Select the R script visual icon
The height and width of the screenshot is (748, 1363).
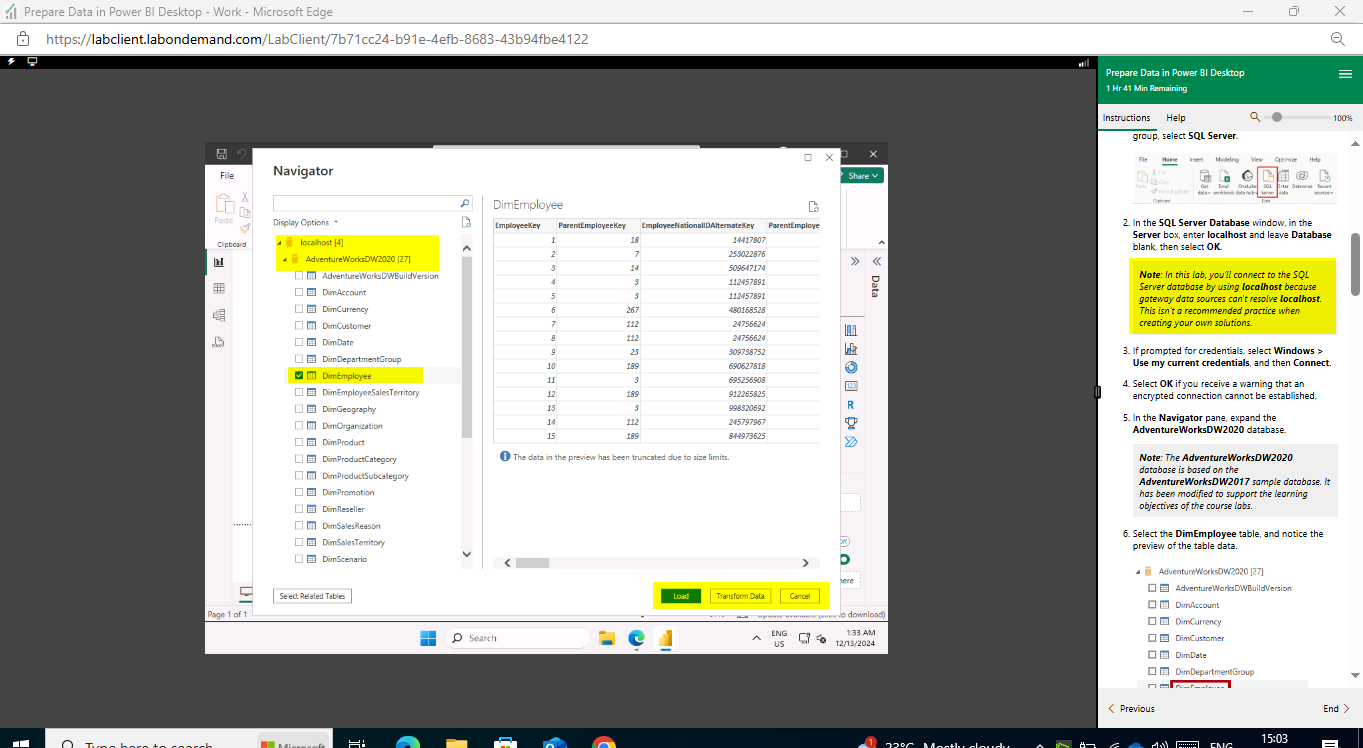(851, 404)
